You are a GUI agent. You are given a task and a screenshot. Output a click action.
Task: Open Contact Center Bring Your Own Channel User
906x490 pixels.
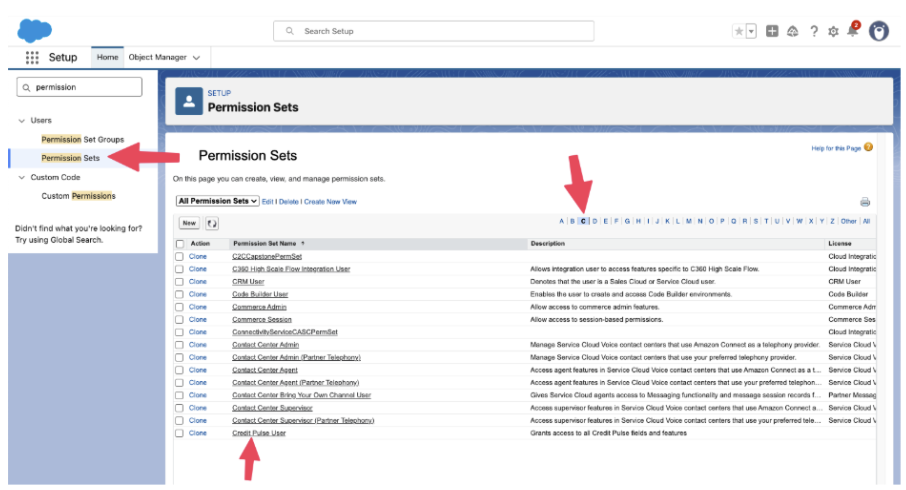click(x=302, y=395)
